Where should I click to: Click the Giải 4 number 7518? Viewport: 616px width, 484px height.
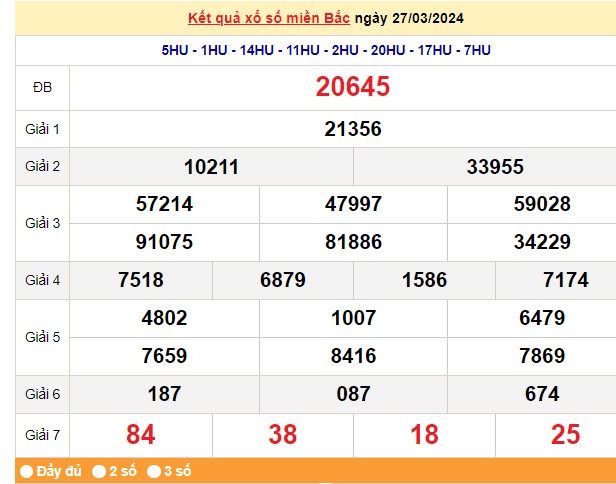pyautogui.click(x=140, y=280)
